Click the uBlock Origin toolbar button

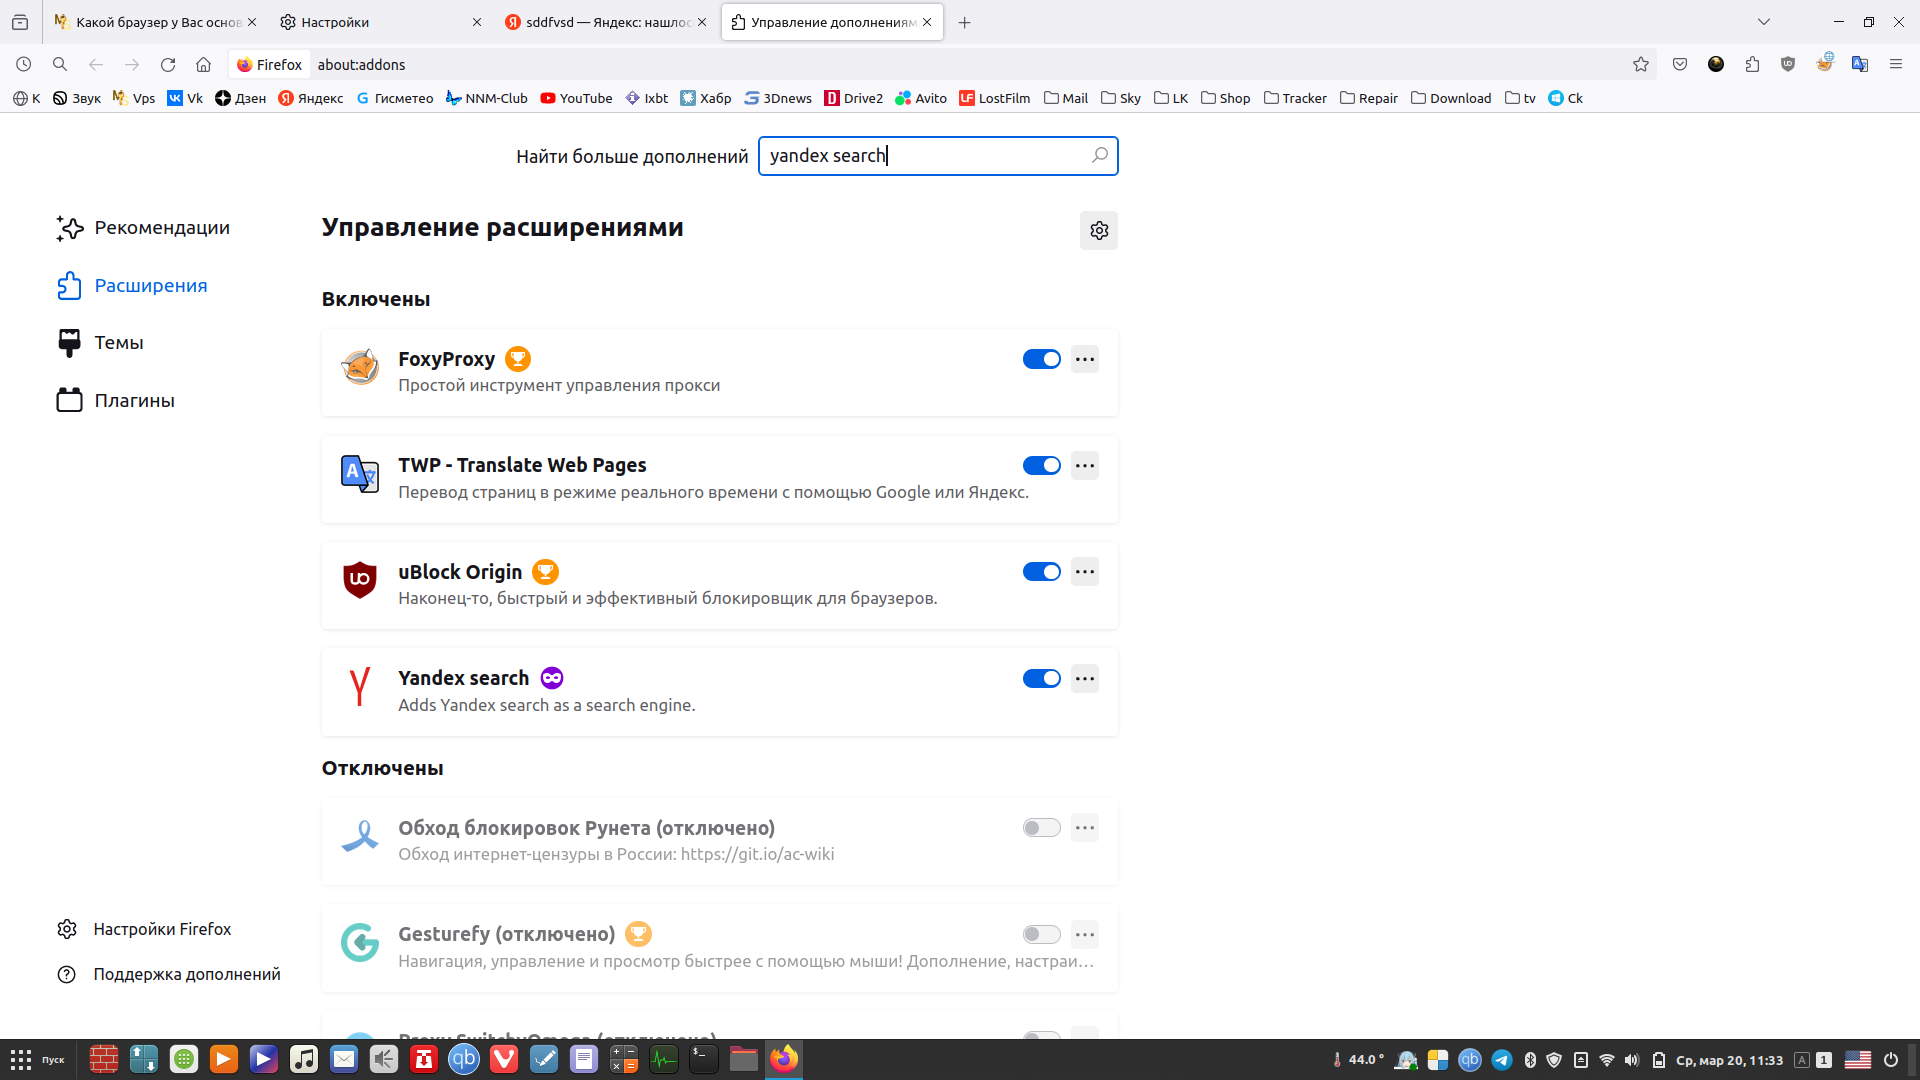point(1788,65)
